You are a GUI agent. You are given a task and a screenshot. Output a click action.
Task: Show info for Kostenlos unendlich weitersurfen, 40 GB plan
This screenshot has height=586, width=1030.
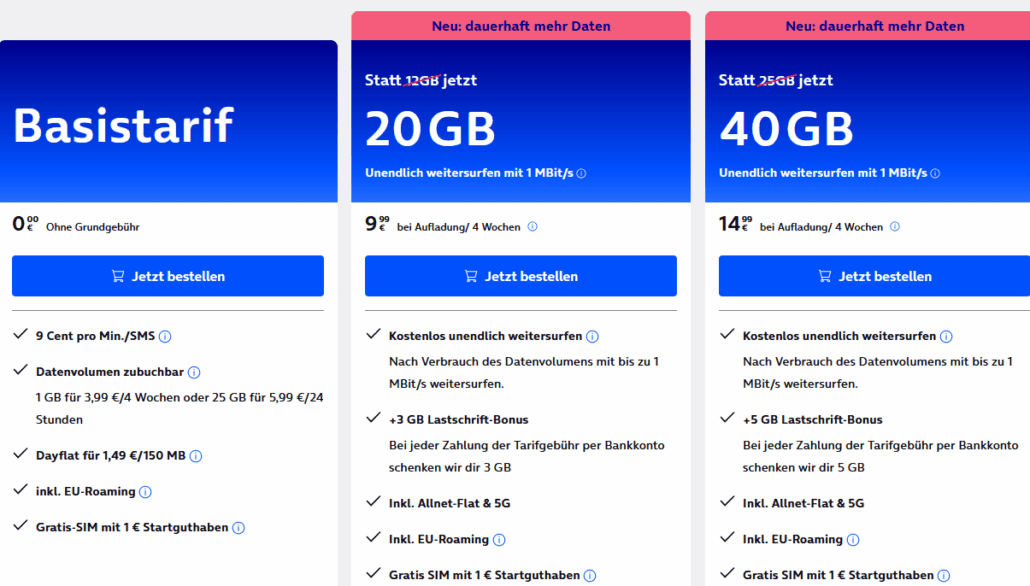click(946, 336)
